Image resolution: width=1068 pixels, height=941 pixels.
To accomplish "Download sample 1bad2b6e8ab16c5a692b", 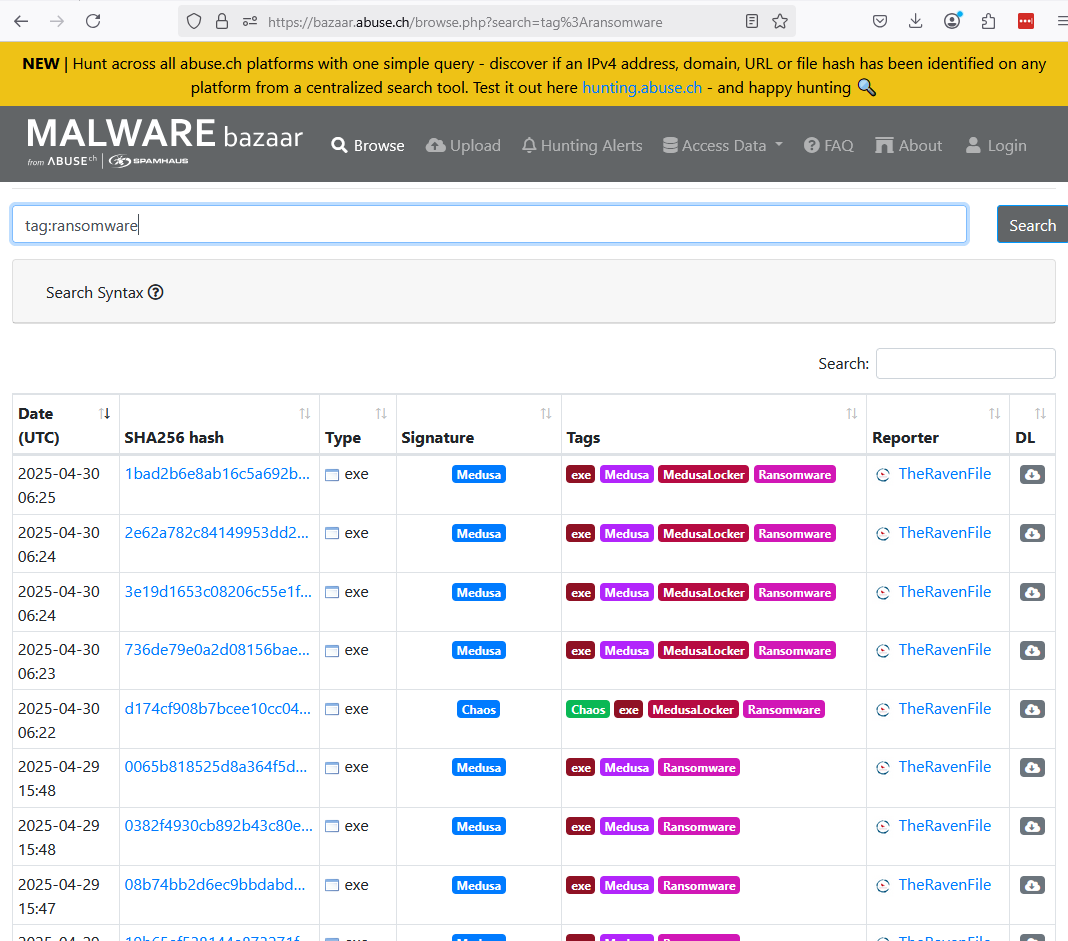I will coord(1032,475).
